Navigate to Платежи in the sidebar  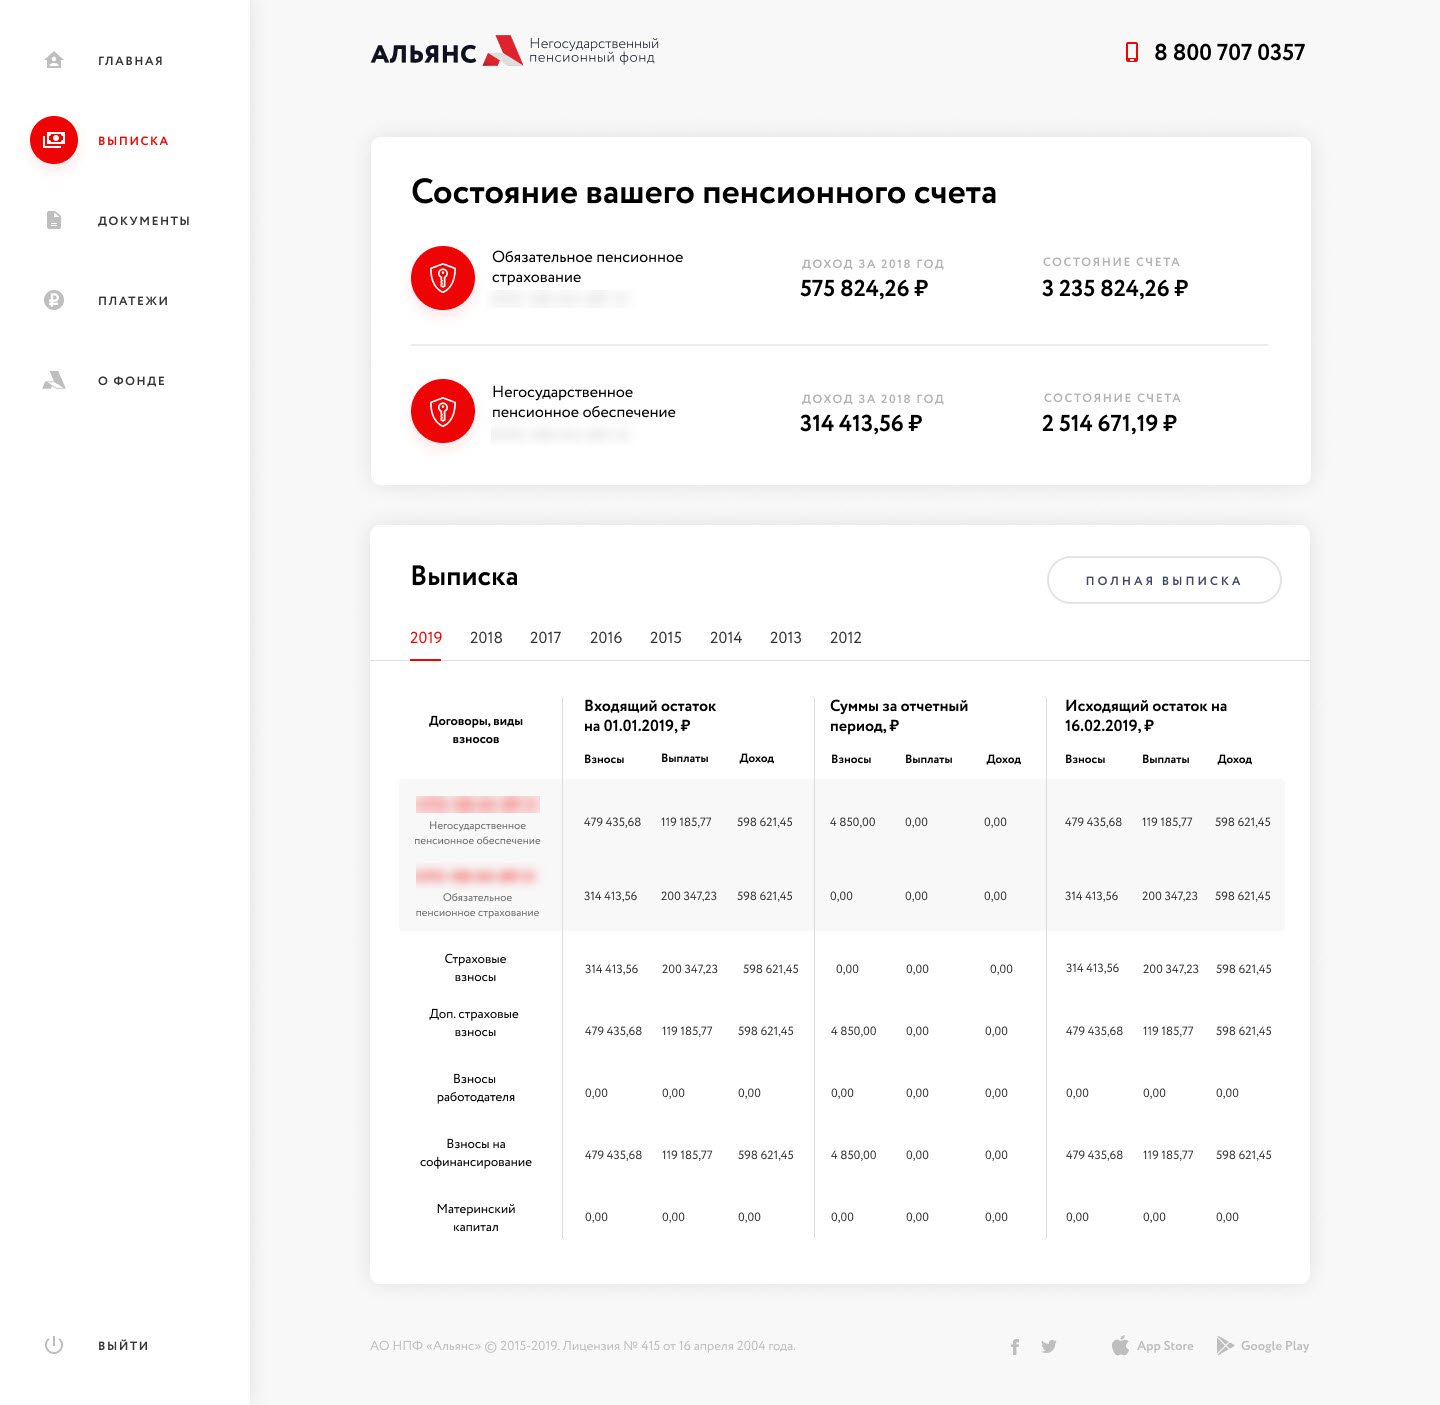click(133, 301)
